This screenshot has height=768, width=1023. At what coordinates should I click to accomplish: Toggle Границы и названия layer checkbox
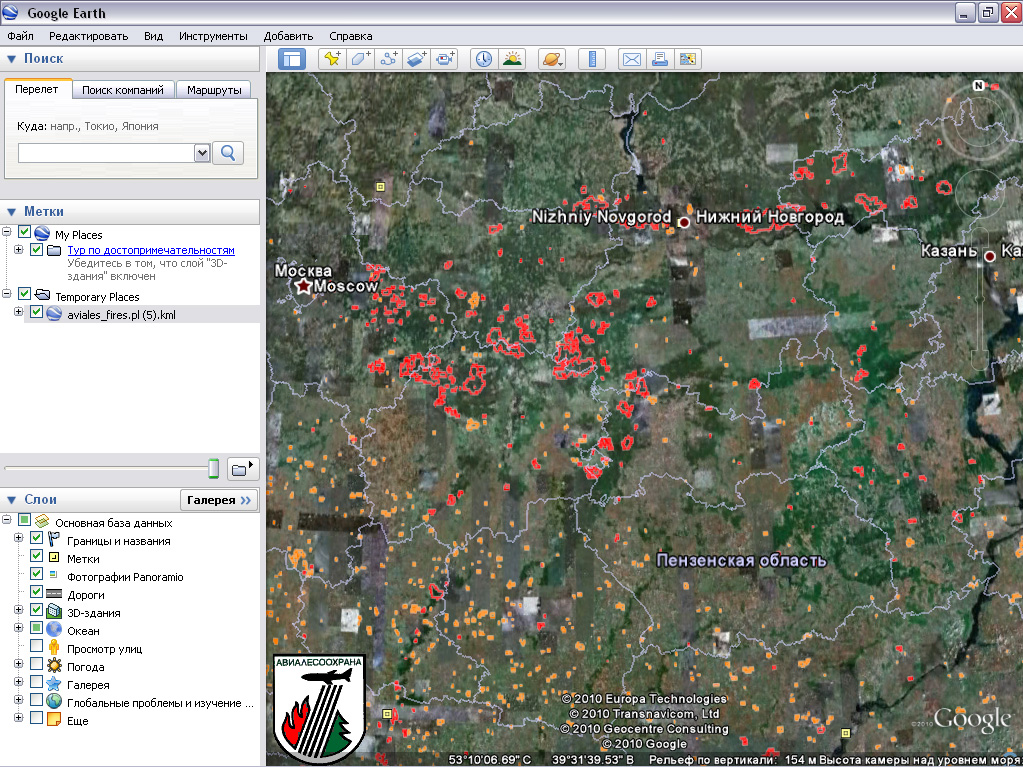pos(37,538)
